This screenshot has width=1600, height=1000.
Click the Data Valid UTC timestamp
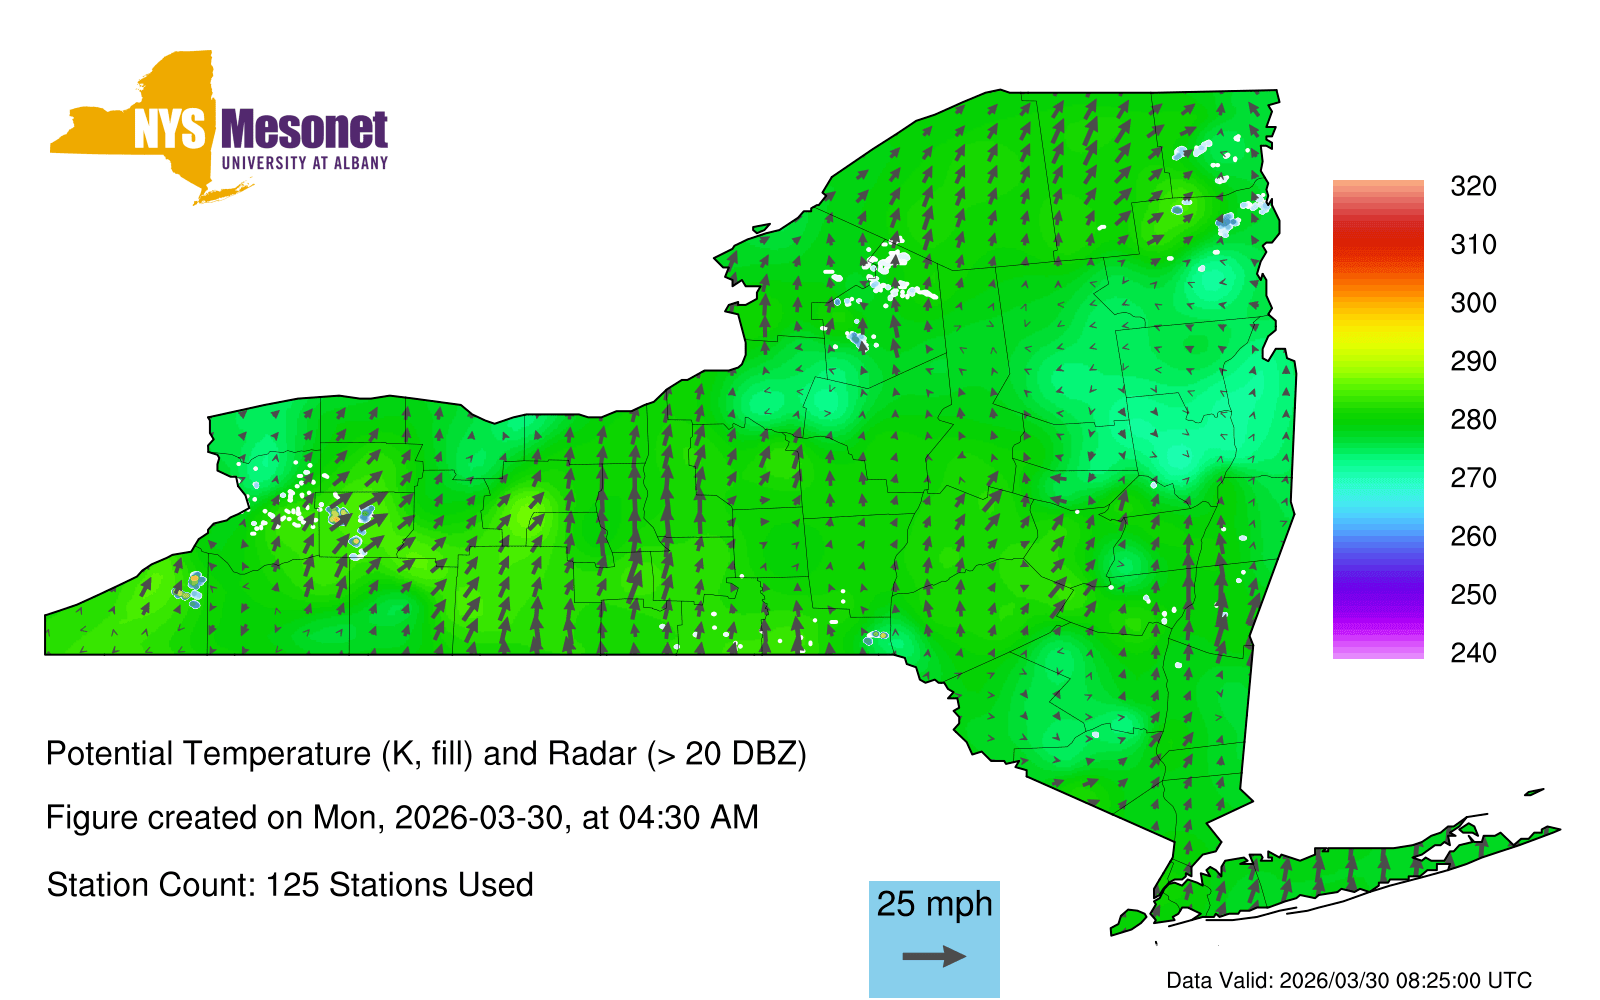[x=1349, y=981]
